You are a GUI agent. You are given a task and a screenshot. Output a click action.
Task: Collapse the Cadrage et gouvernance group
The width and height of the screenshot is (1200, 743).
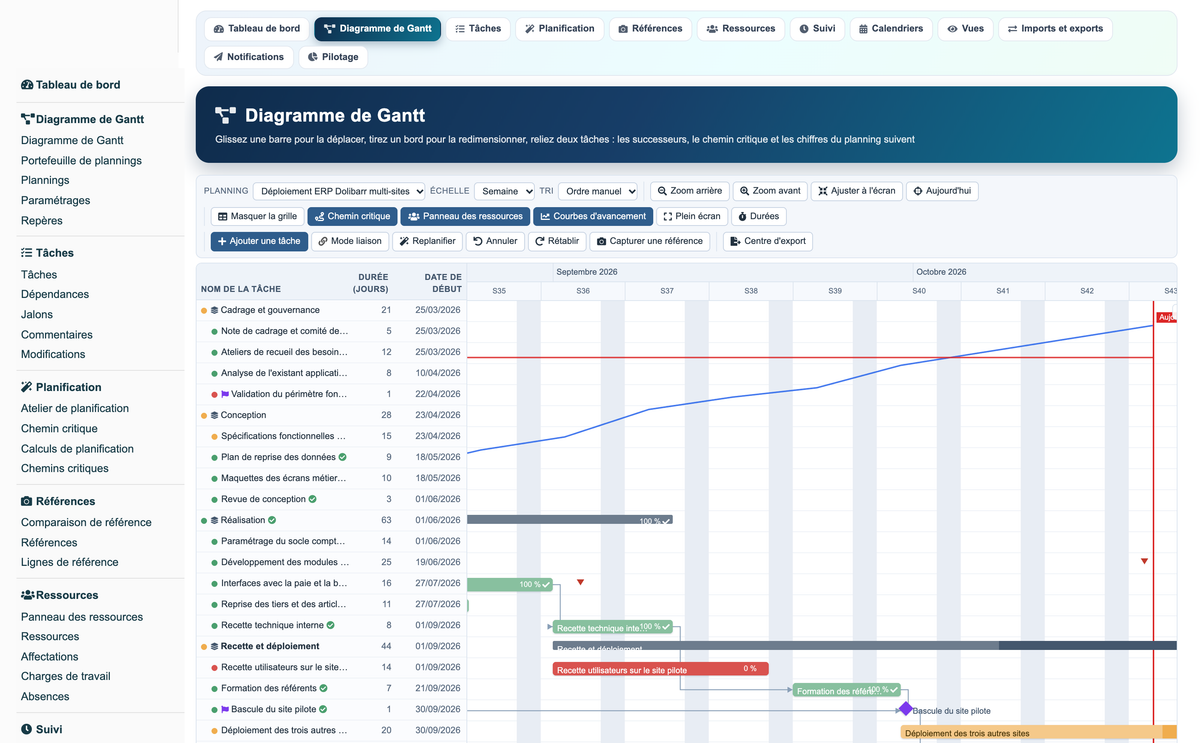pyautogui.click(x=214, y=310)
